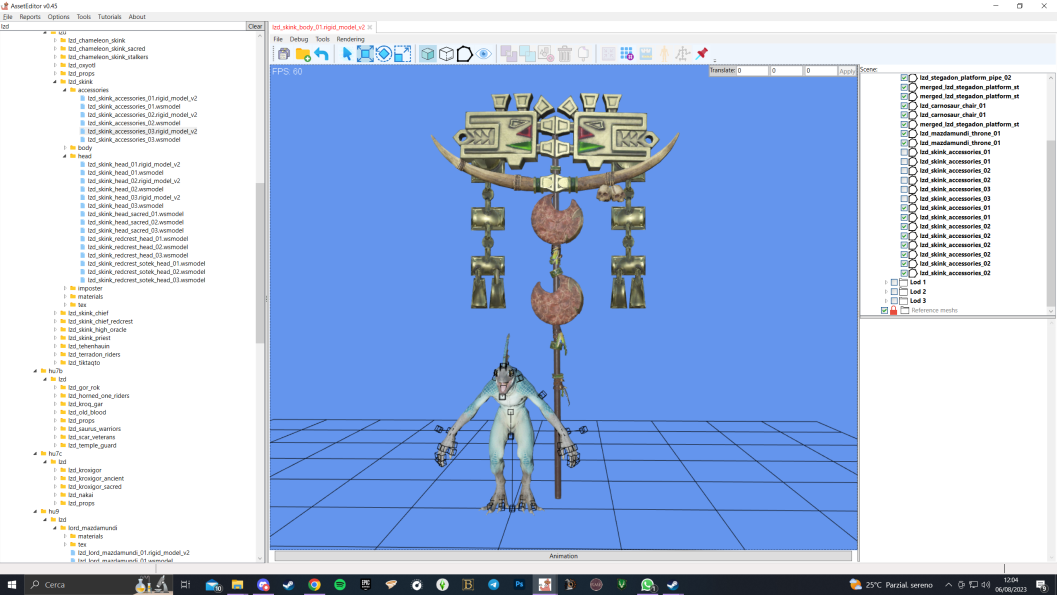Click the save icon in viewport toolbar
The width and height of the screenshot is (1057, 595).
[x=284, y=54]
